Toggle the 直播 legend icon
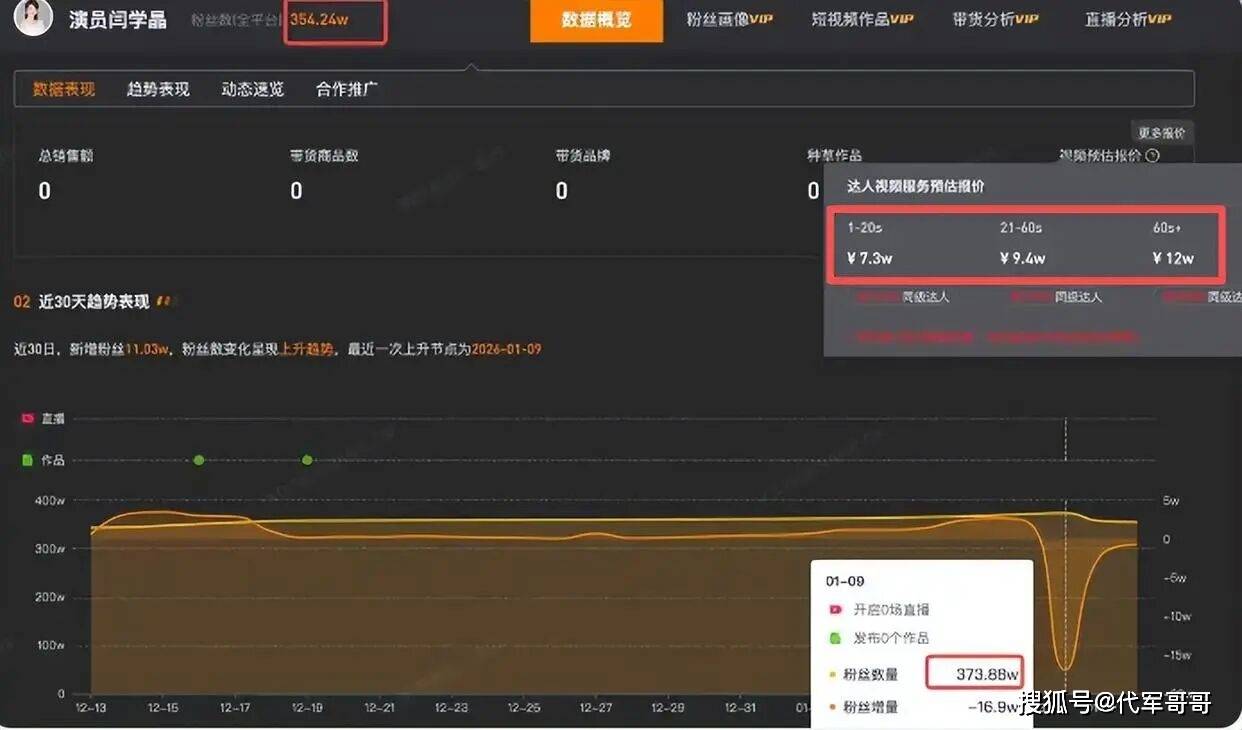Image resolution: width=1242 pixels, height=730 pixels. [x=28, y=418]
